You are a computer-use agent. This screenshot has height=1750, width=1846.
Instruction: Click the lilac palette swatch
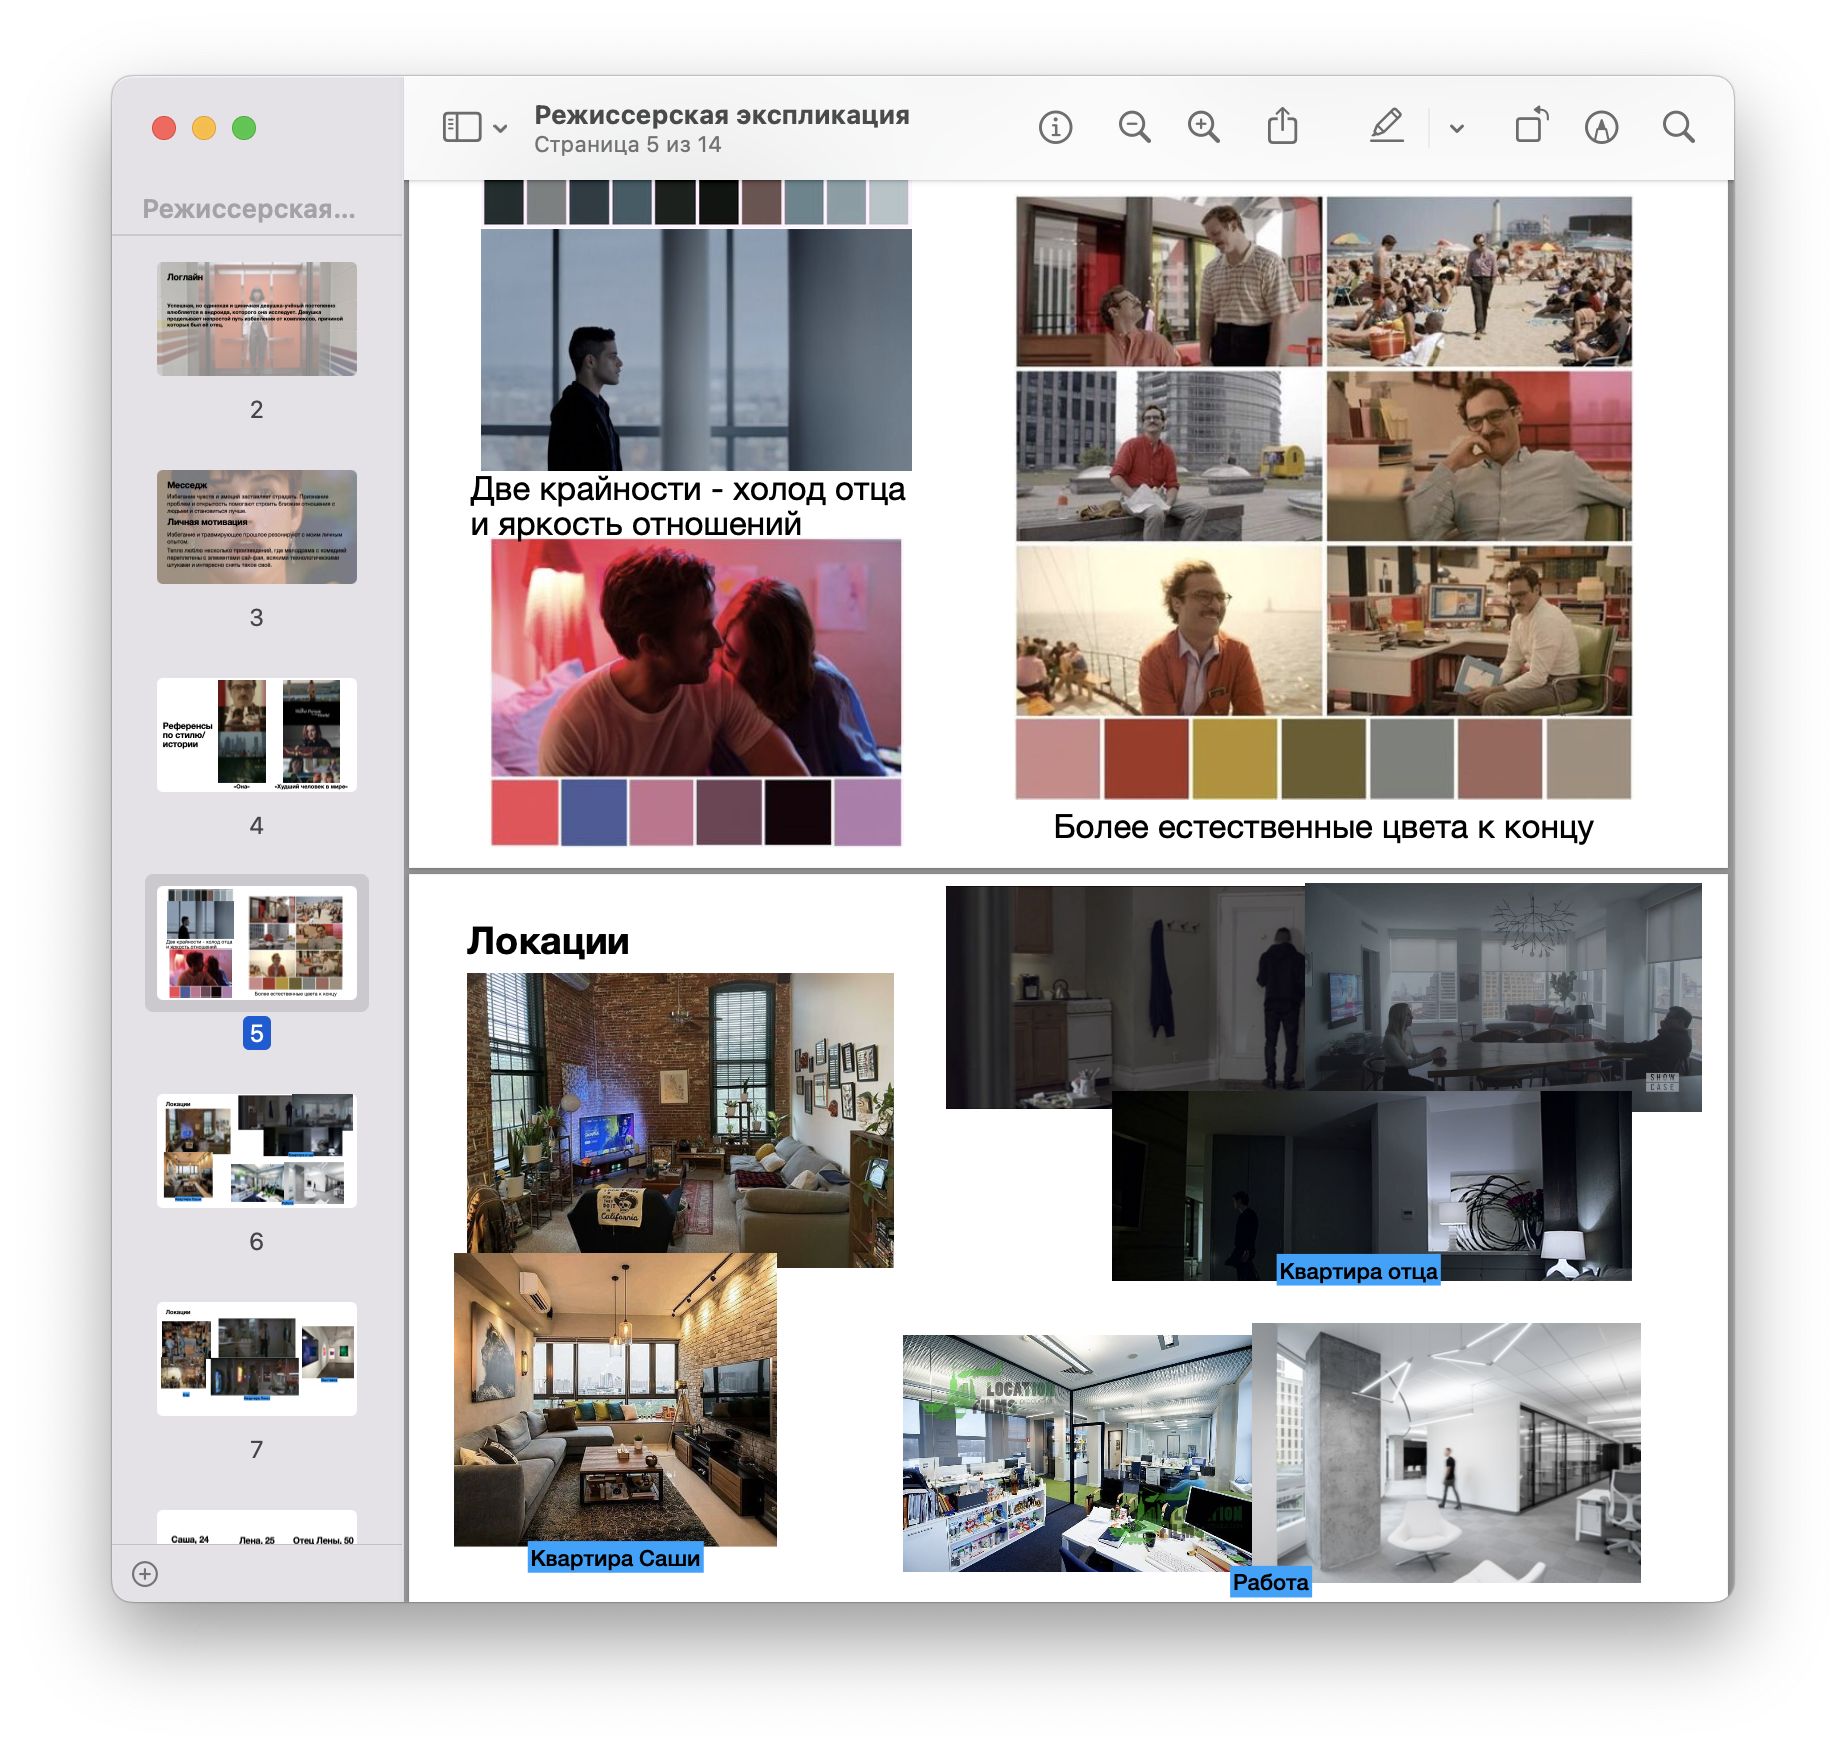pyautogui.click(x=867, y=812)
